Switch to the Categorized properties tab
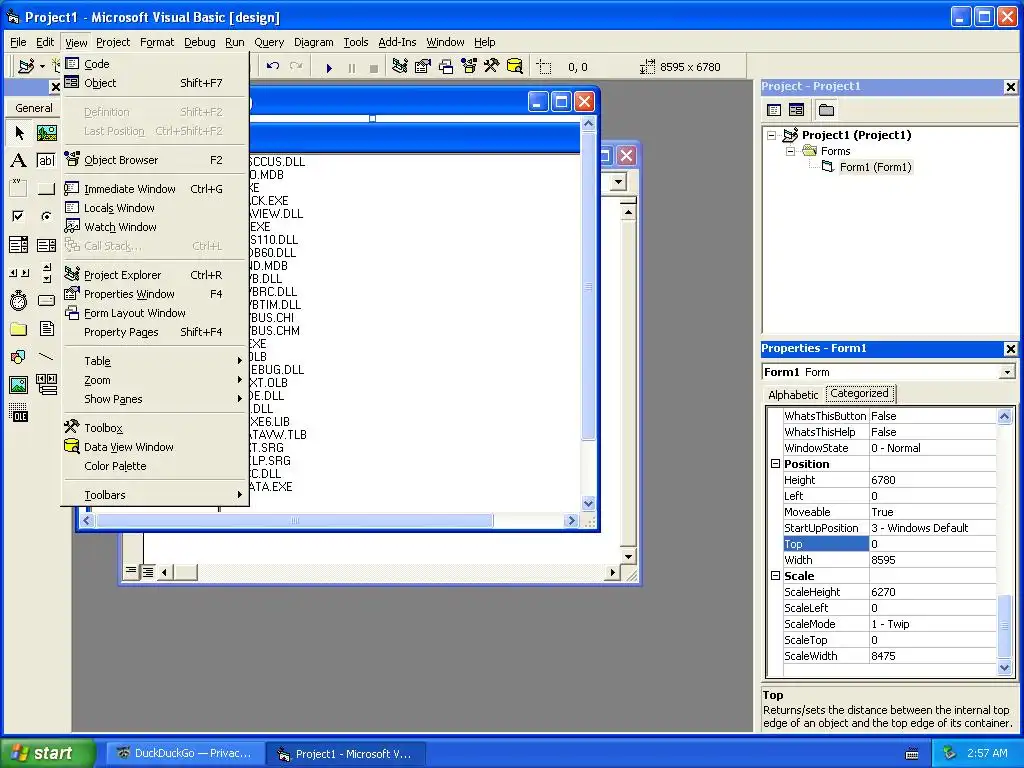 point(859,393)
